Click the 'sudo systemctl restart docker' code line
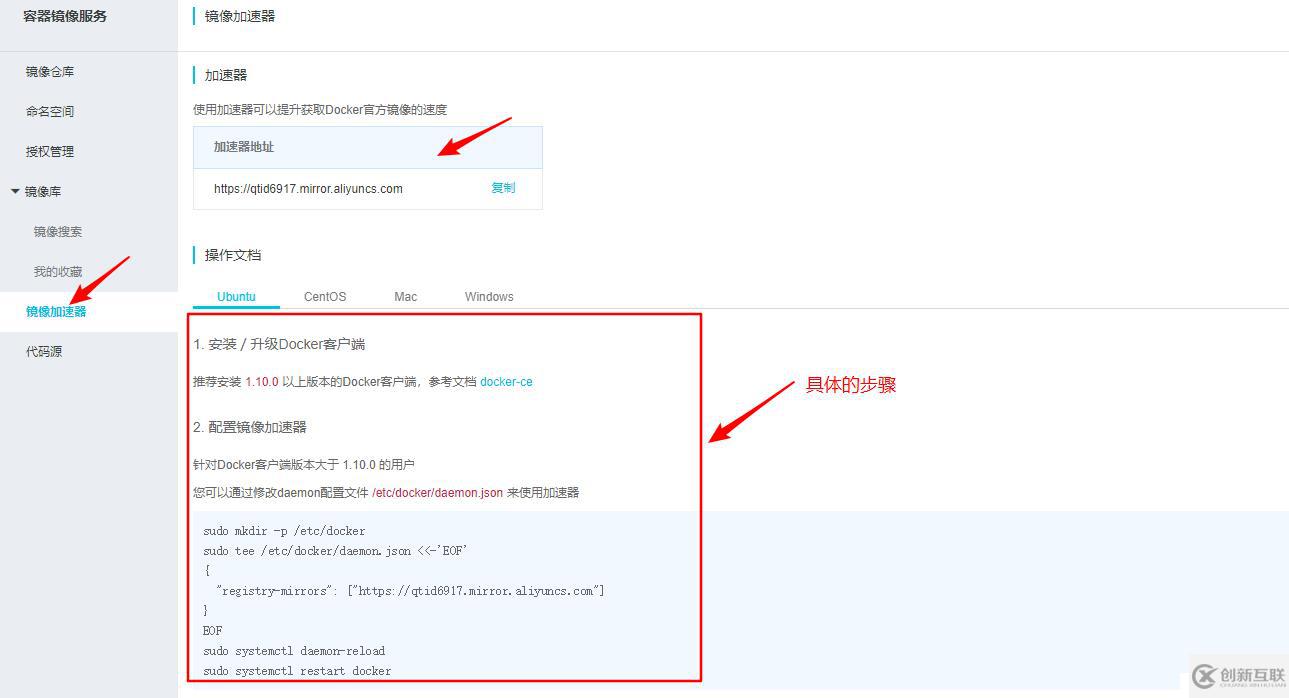 point(297,671)
